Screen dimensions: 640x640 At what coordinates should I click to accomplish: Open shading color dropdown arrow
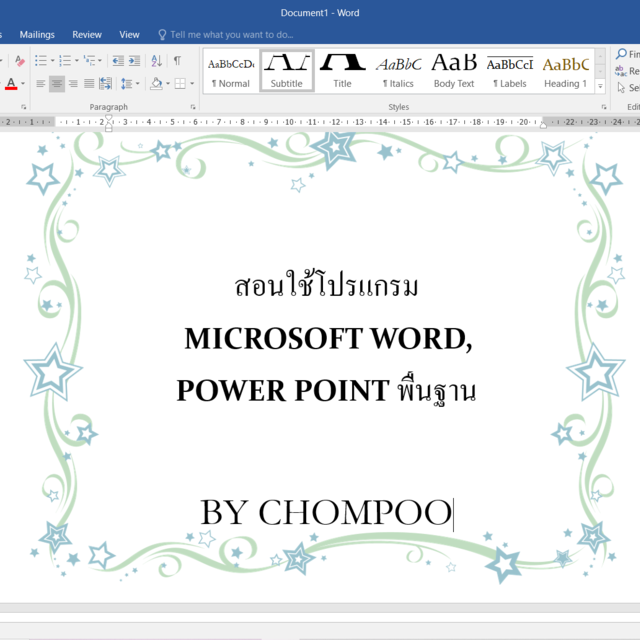168,84
